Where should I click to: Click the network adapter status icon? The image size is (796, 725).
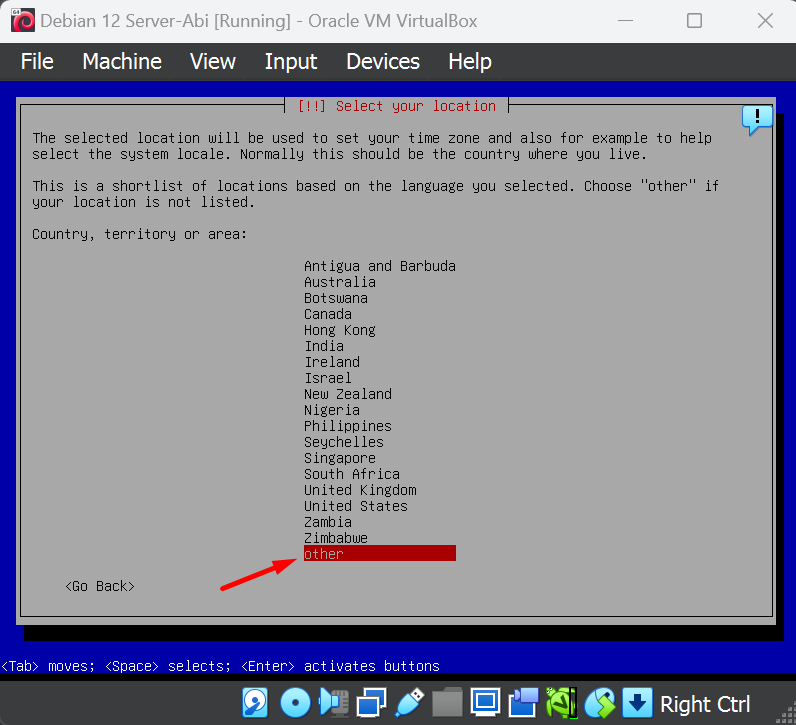pyautogui.click(x=372, y=704)
